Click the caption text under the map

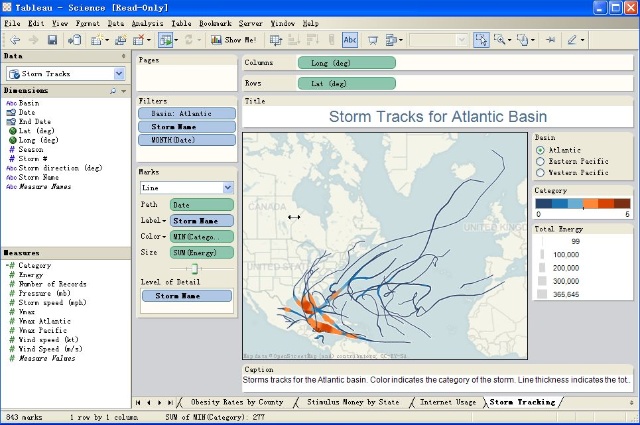click(x=436, y=380)
